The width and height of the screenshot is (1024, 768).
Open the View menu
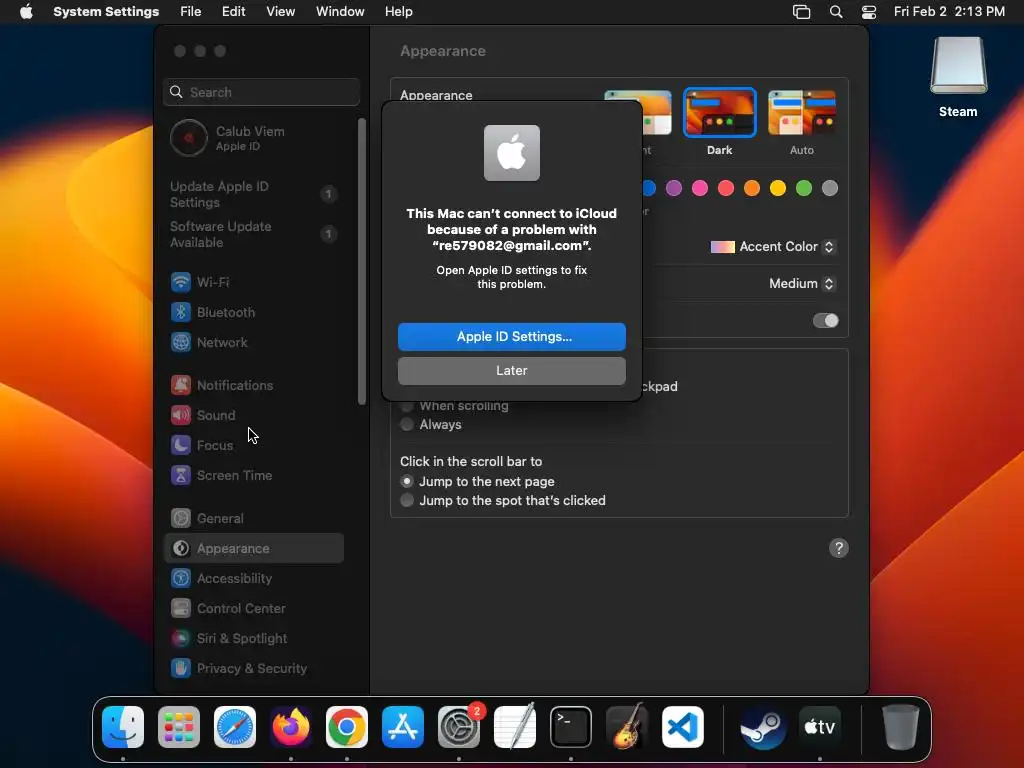280,12
